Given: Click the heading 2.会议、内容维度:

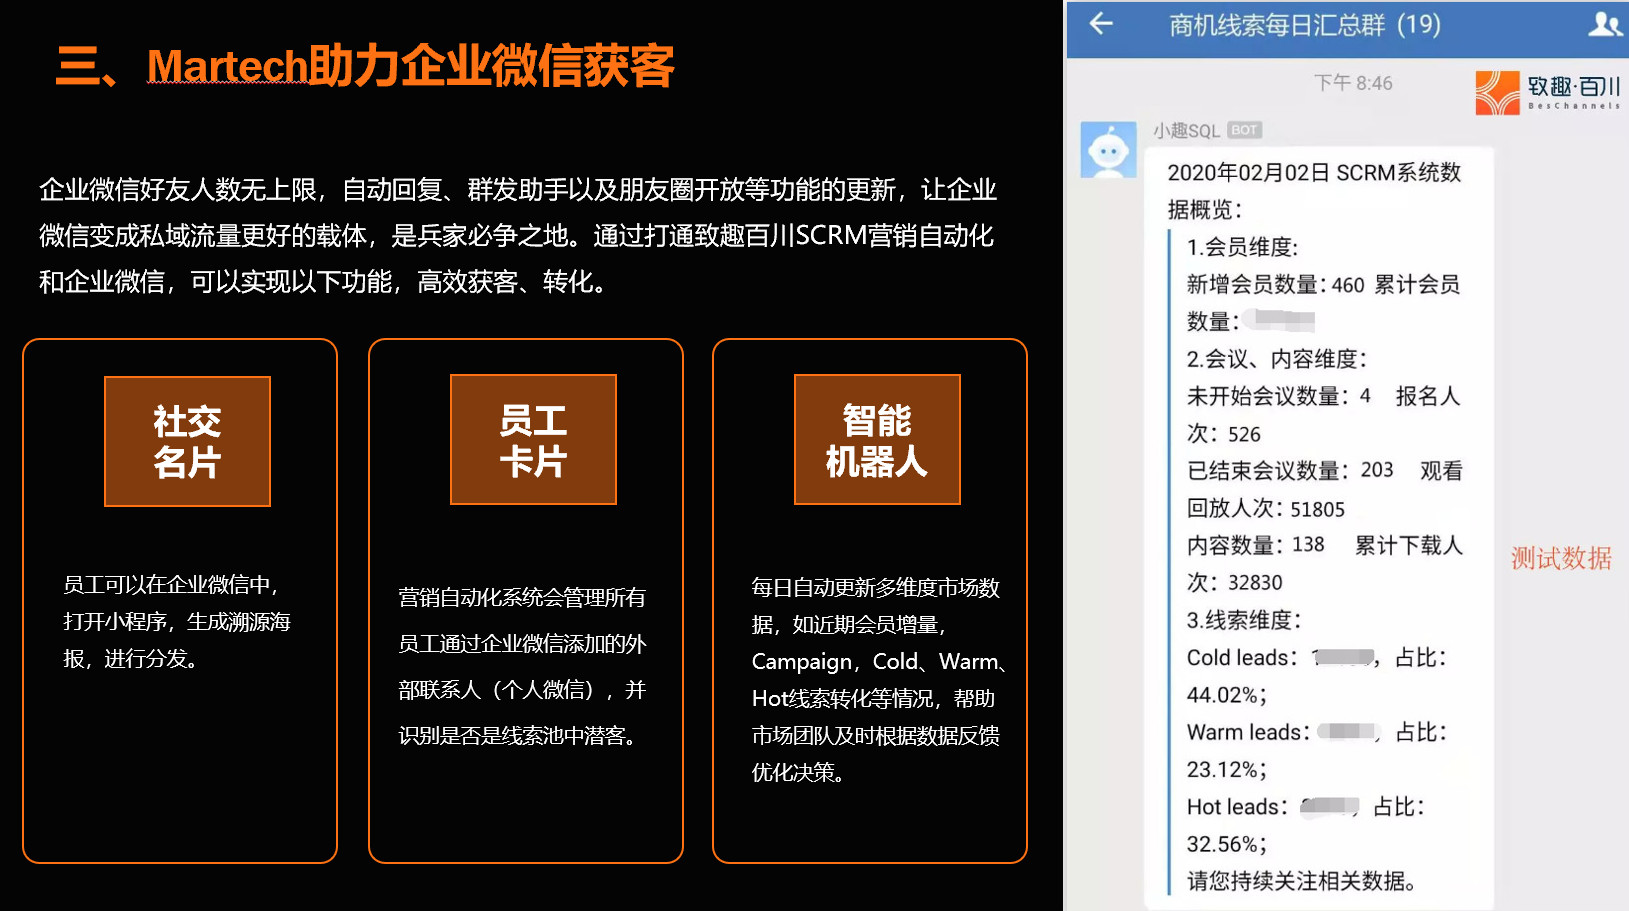Looking at the screenshot, I should [x=1277, y=359].
